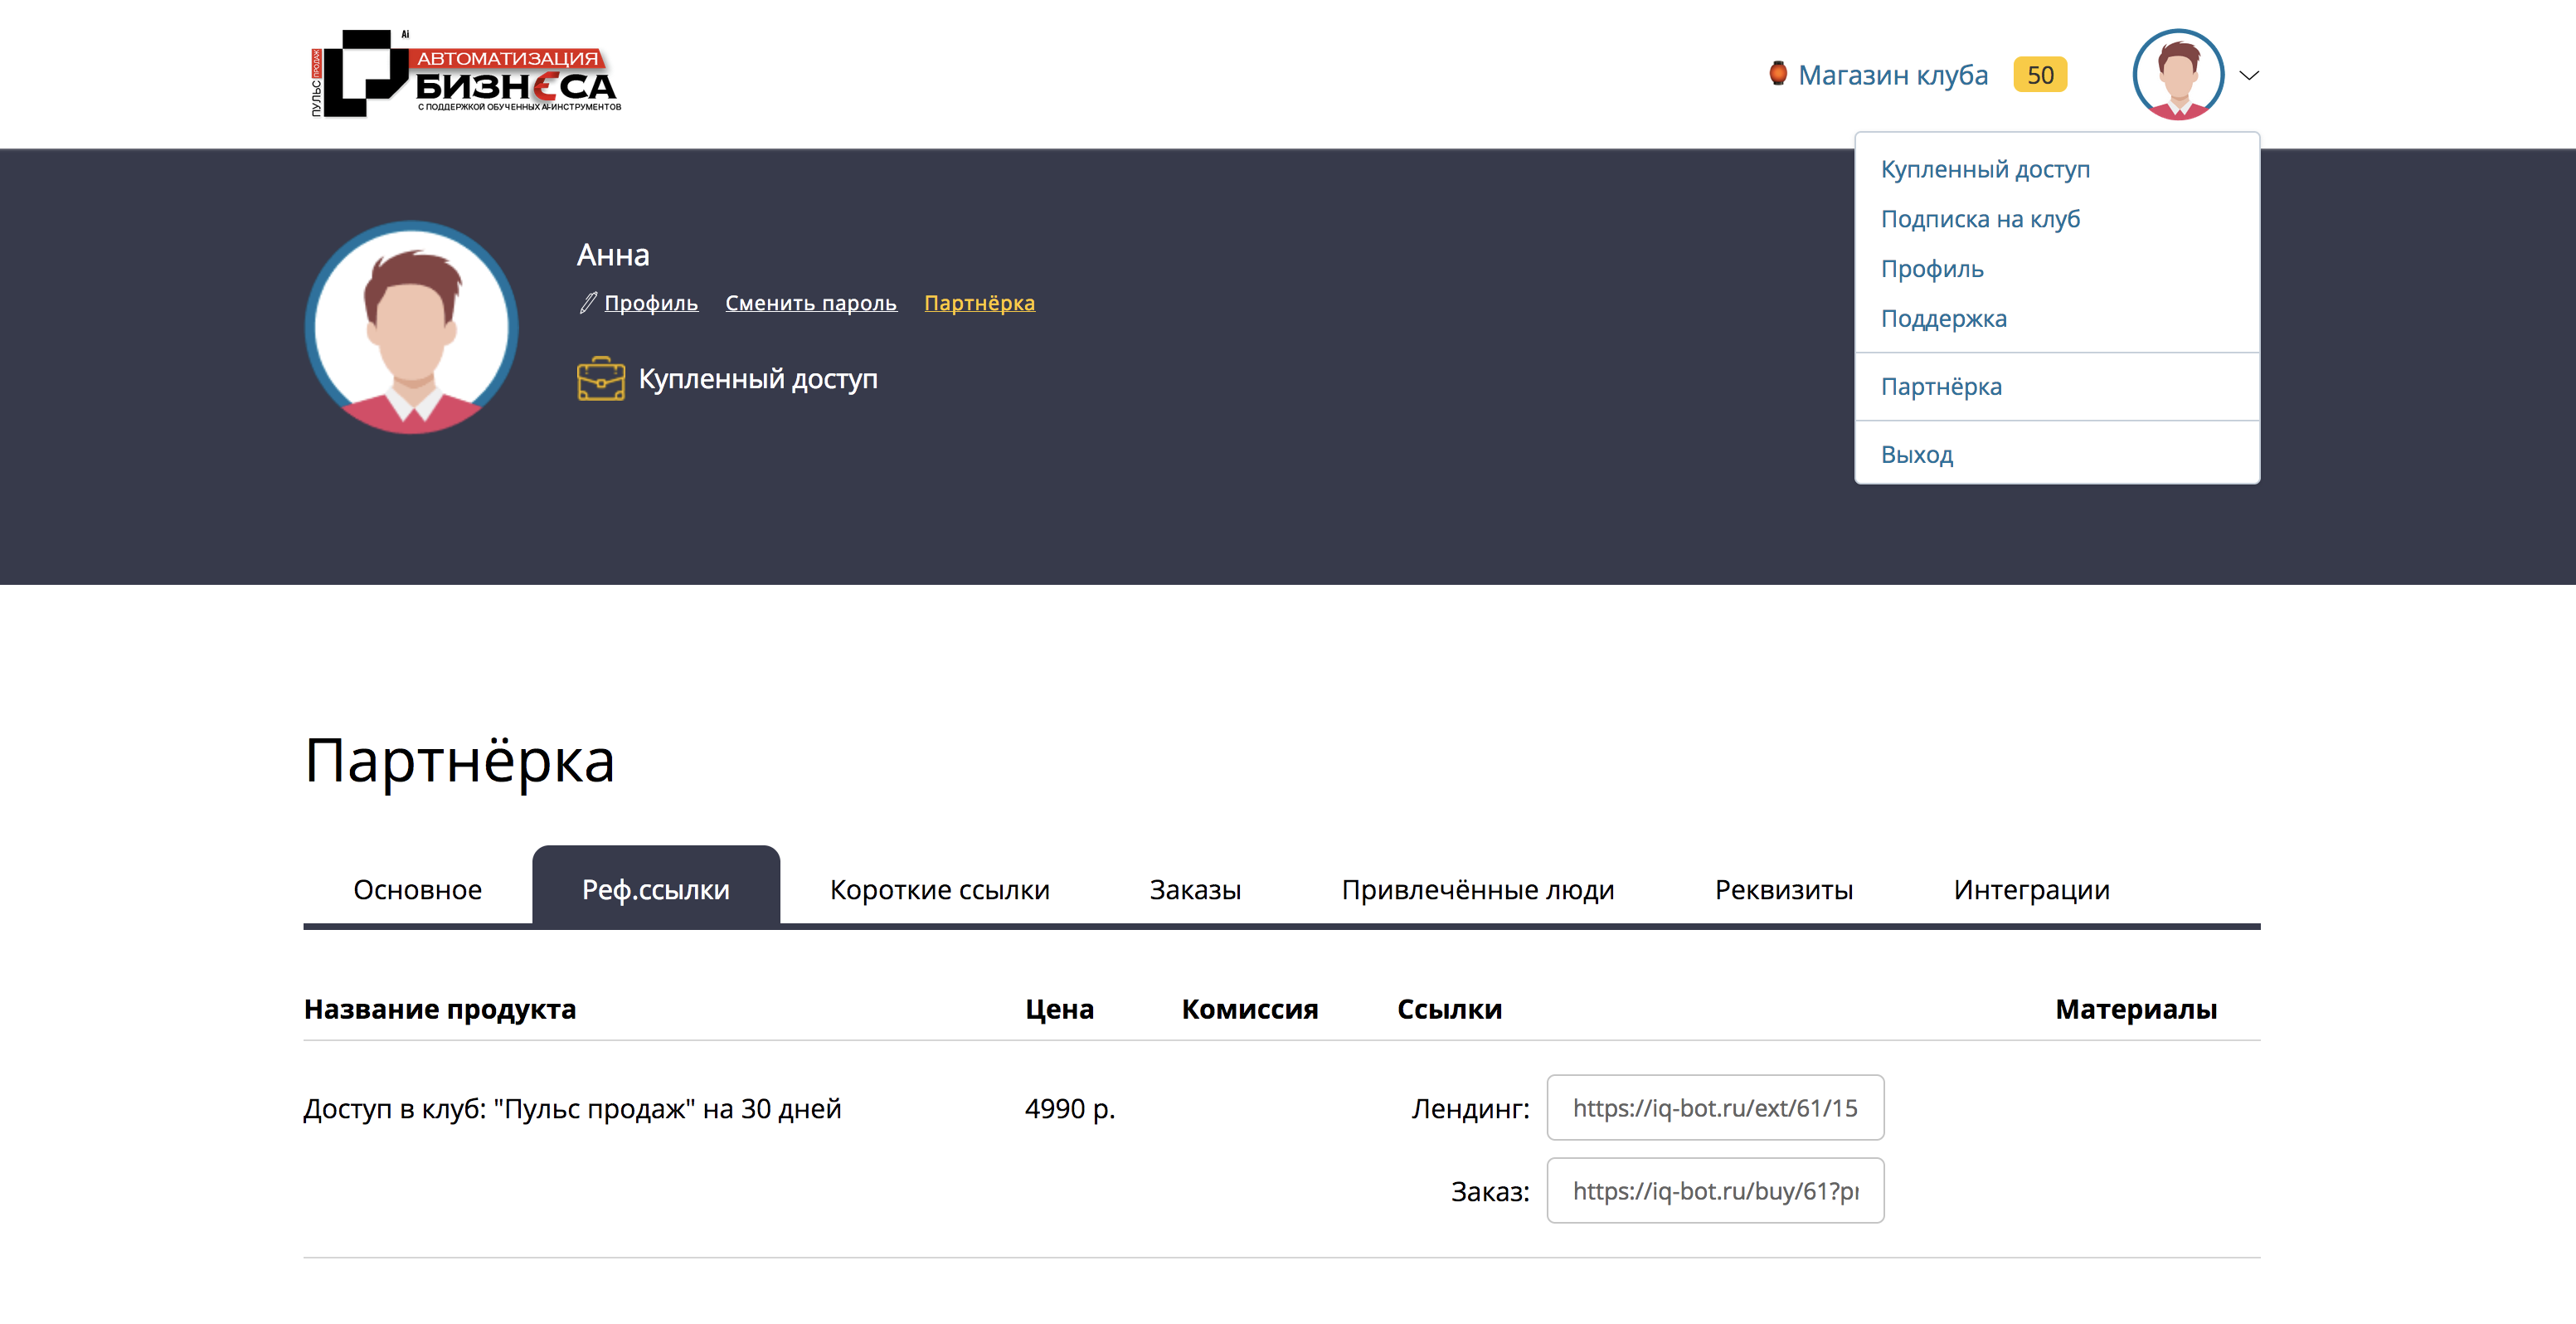Click the small header user avatar
Screen dimensions: 2576x1324
2177,75
